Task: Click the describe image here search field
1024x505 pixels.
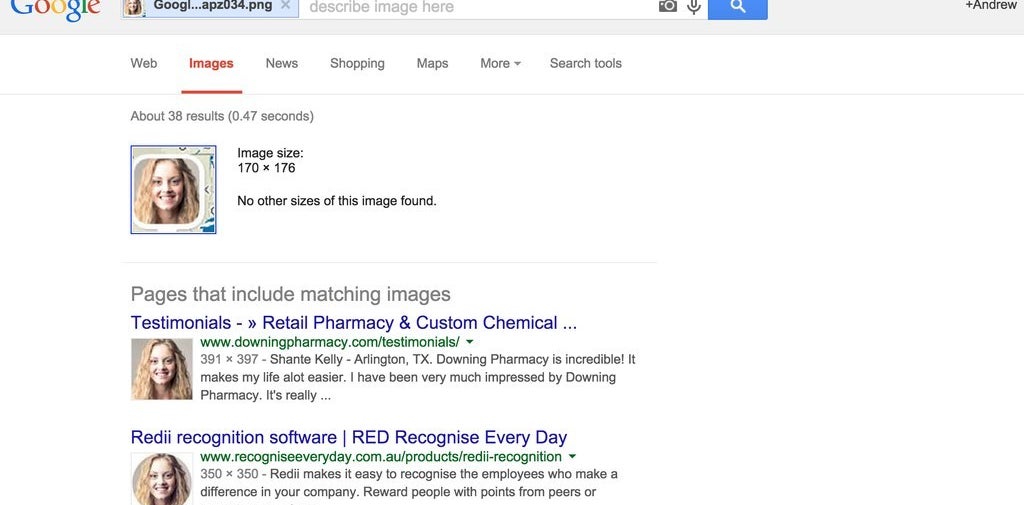Action: pos(480,7)
